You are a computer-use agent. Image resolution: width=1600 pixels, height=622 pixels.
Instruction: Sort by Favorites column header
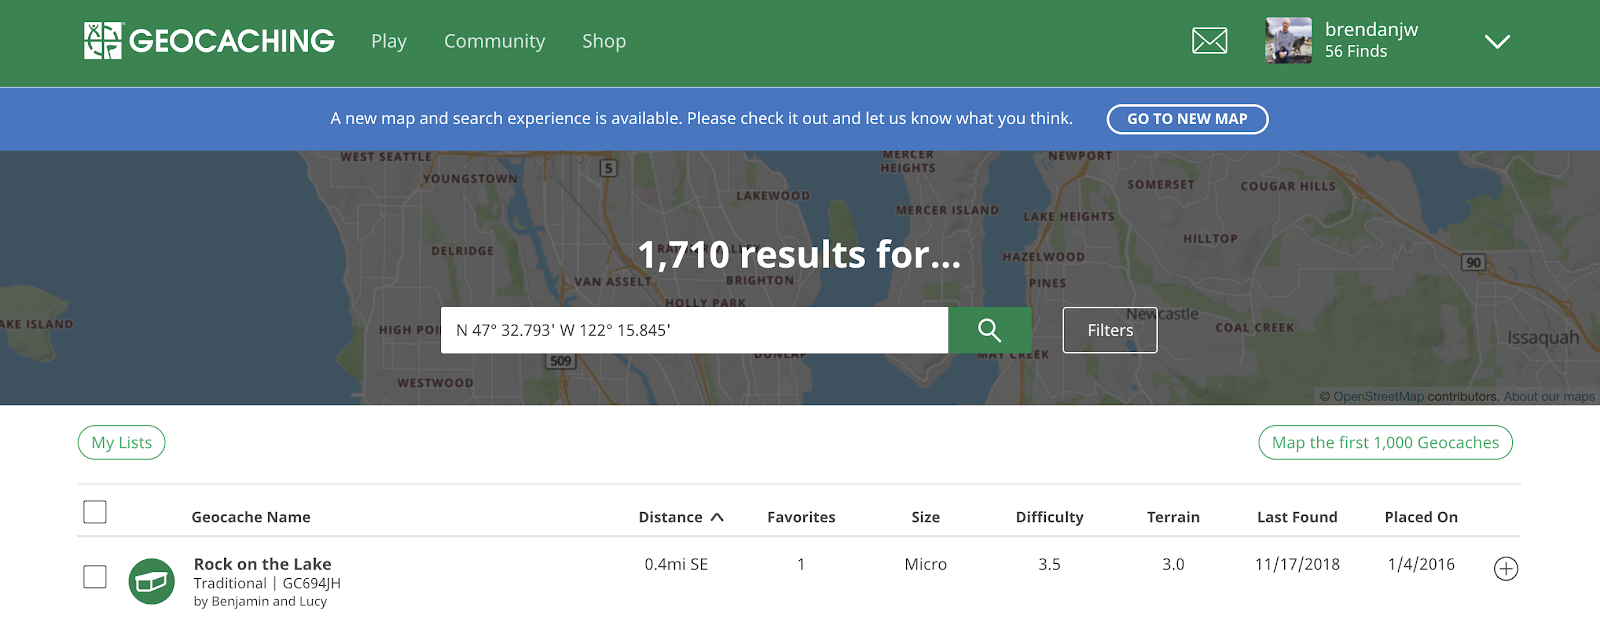coord(801,517)
